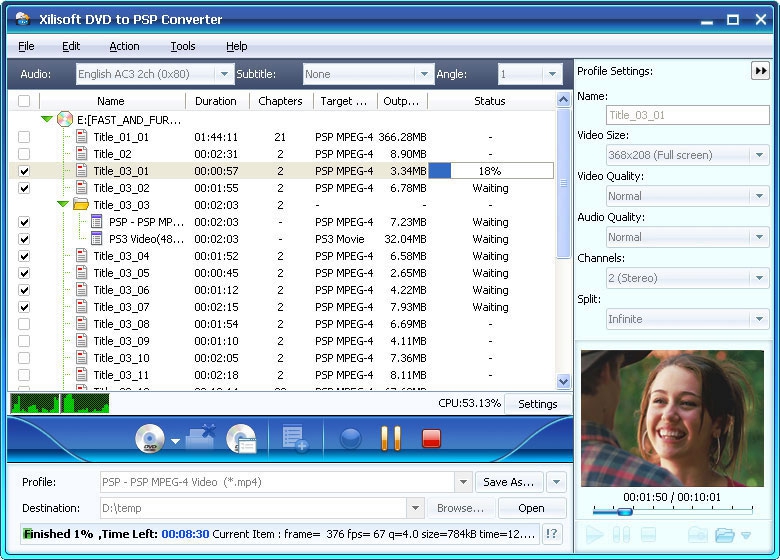780x560 pixels.
Task: Open the snapshot folder icon under preview
Action: coord(725,536)
